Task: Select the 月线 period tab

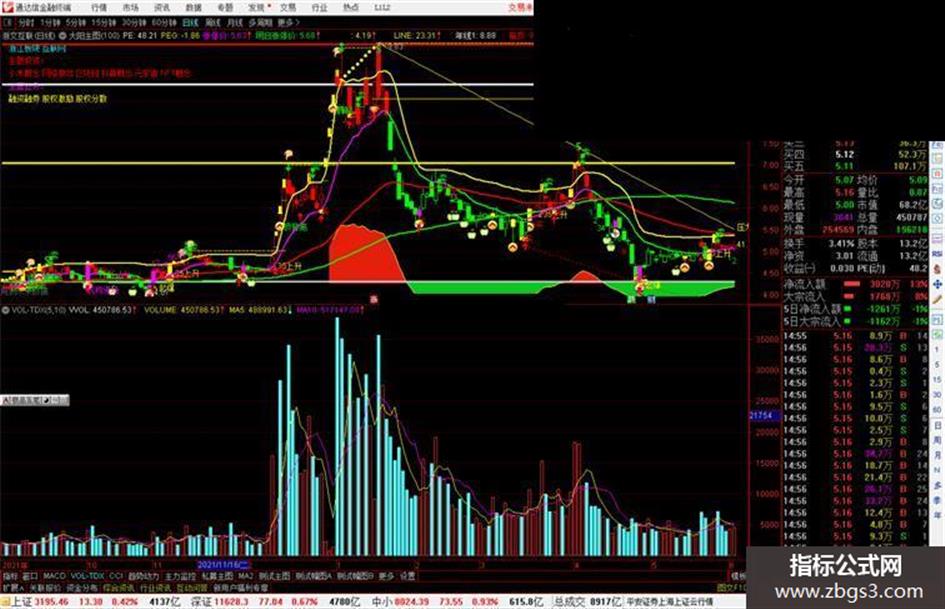Action: tap(234, 23)
